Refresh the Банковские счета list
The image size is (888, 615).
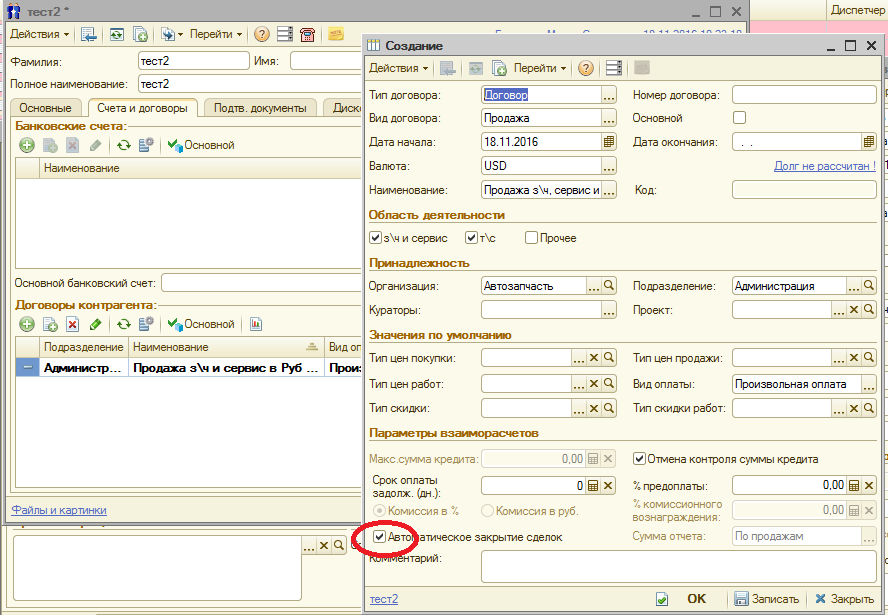123,146
